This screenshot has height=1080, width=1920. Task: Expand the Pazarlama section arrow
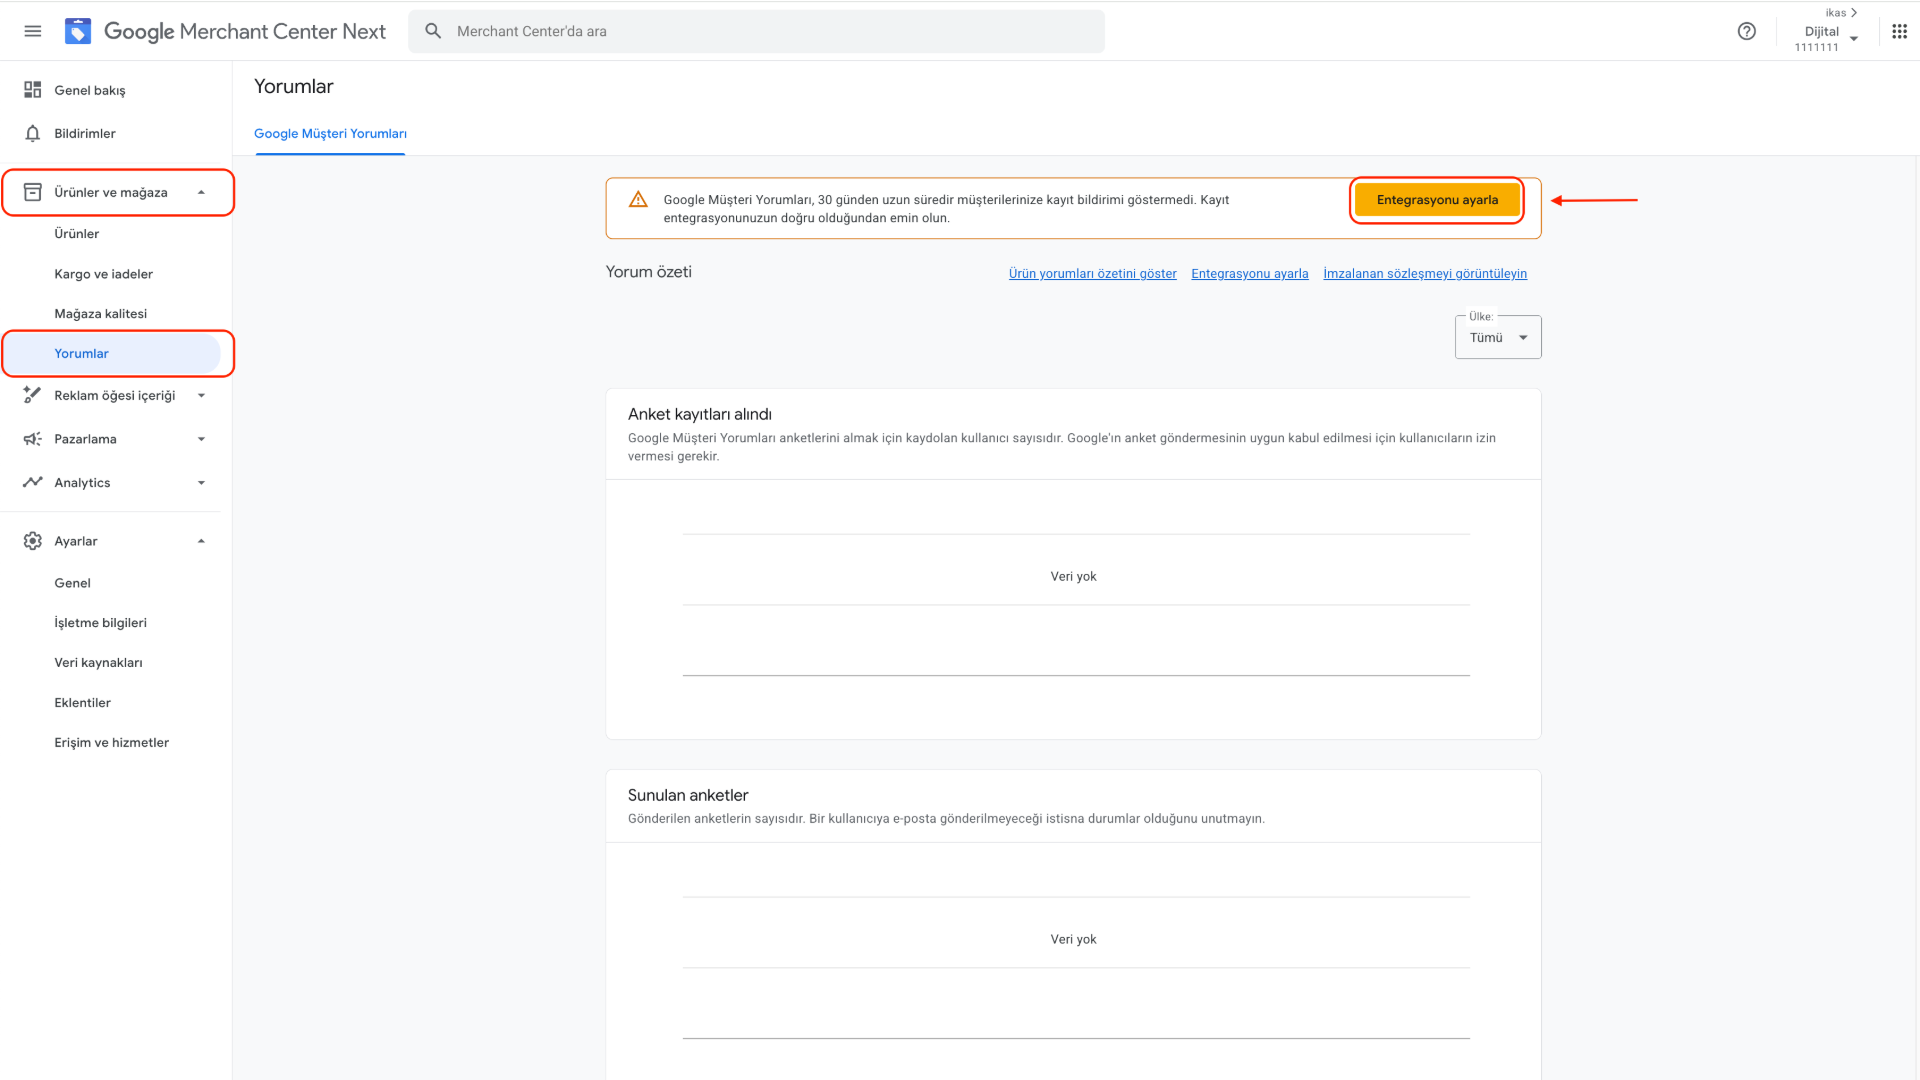201,439
